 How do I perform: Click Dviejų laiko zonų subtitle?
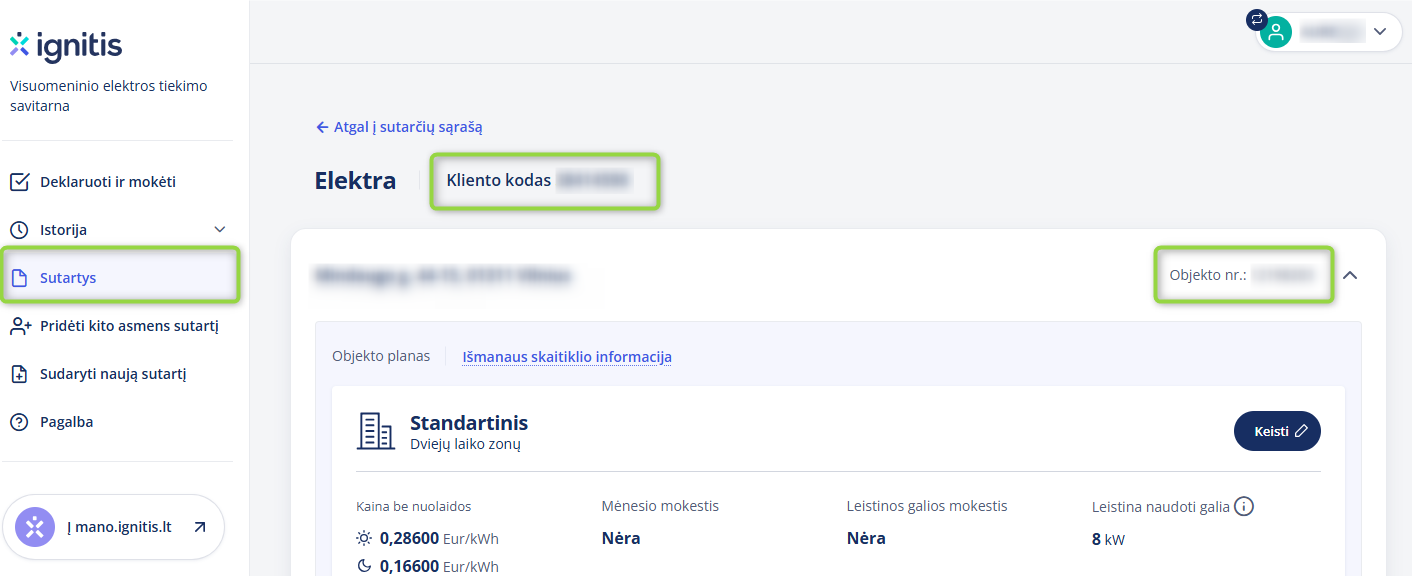pyautogui.click(x=465, y=444)
